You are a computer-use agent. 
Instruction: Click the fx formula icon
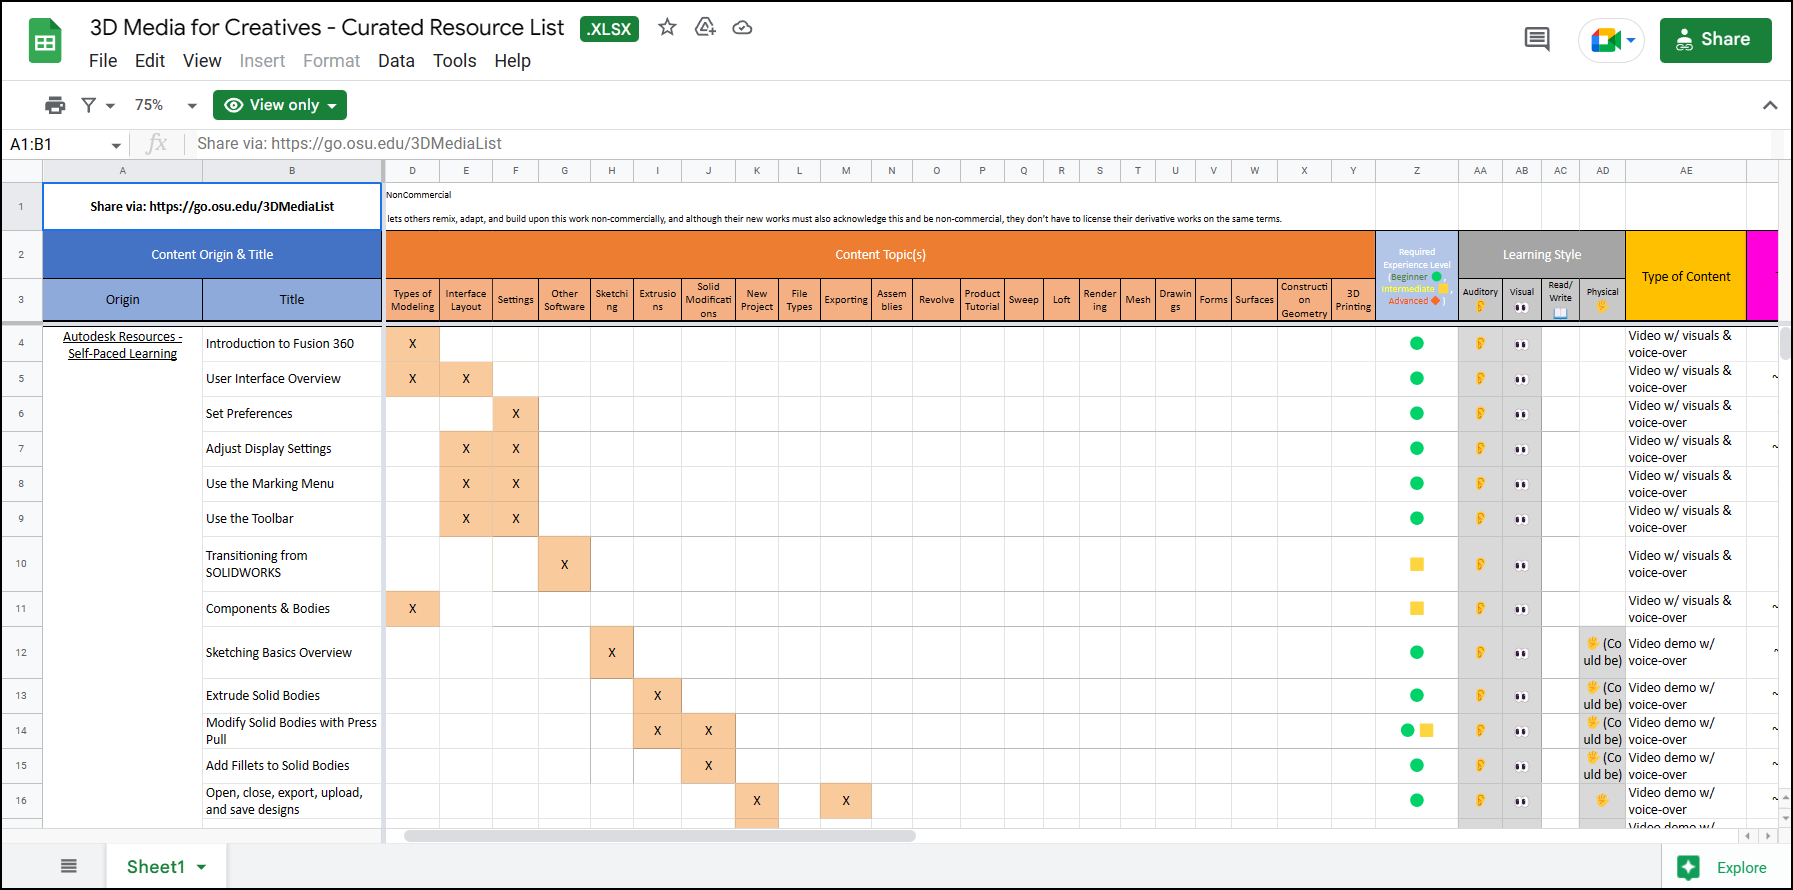tap(157, 144)
